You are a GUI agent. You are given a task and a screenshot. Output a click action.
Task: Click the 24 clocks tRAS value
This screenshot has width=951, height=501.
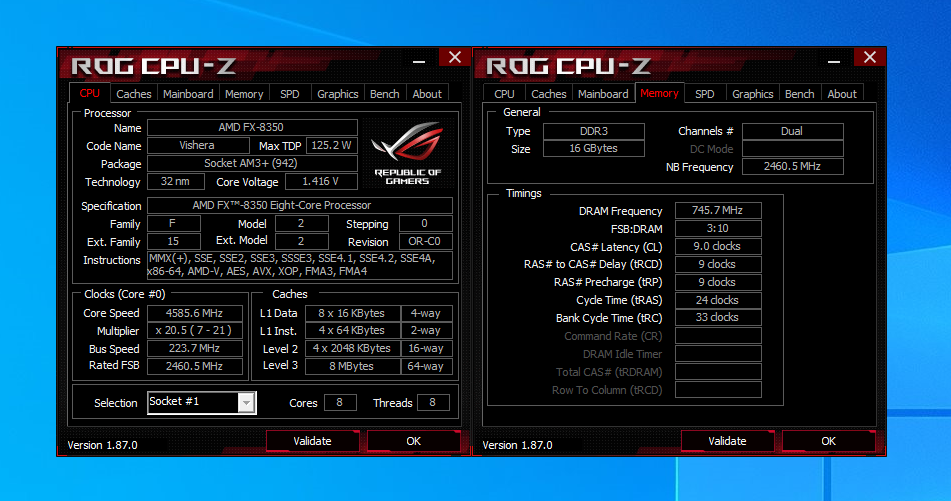[x=718, y=300]
